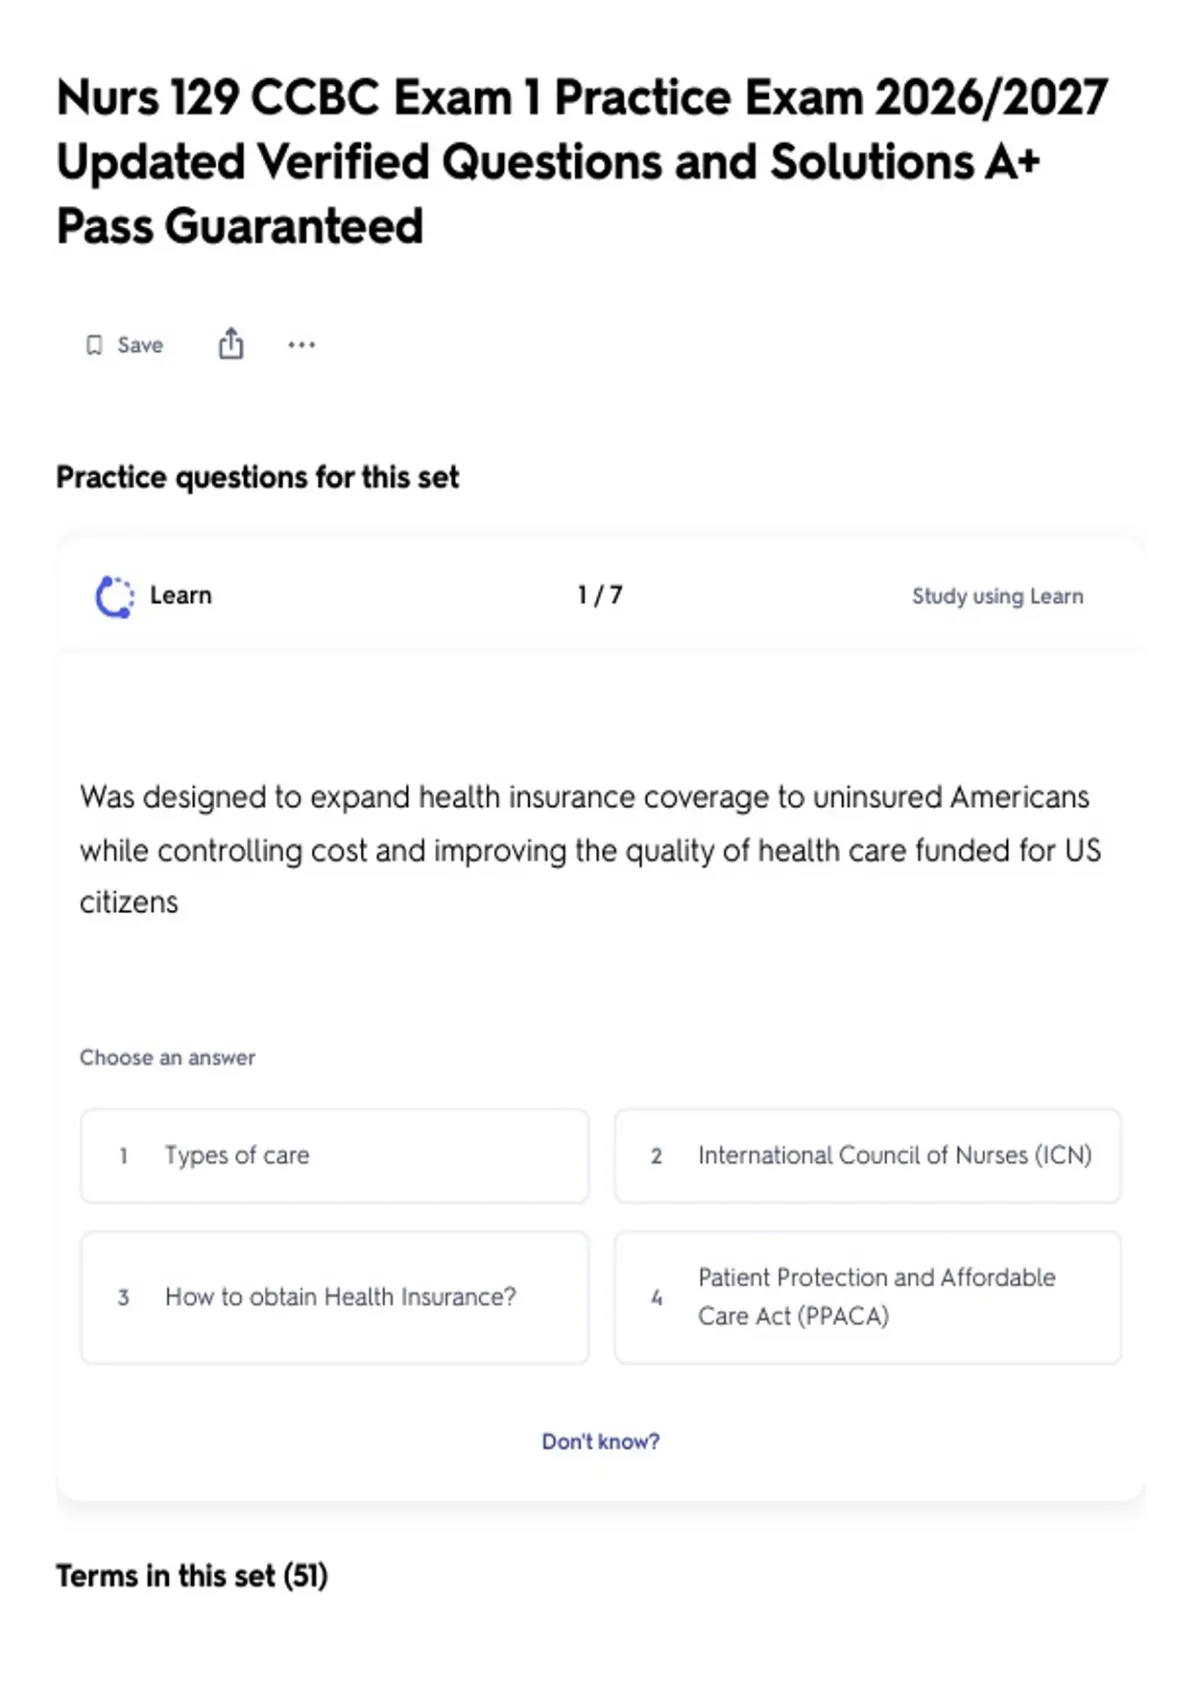The height and width of the screenshot is (1700, 1200).
Task: Click the 'Don't know?' link
Action: (x=600, y=1441)
